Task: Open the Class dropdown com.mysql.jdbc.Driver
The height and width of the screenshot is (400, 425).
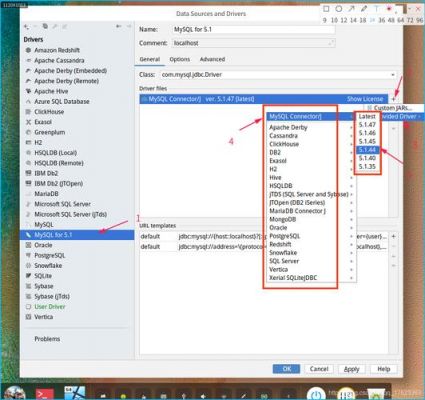Action: click(x=277, y=75)
